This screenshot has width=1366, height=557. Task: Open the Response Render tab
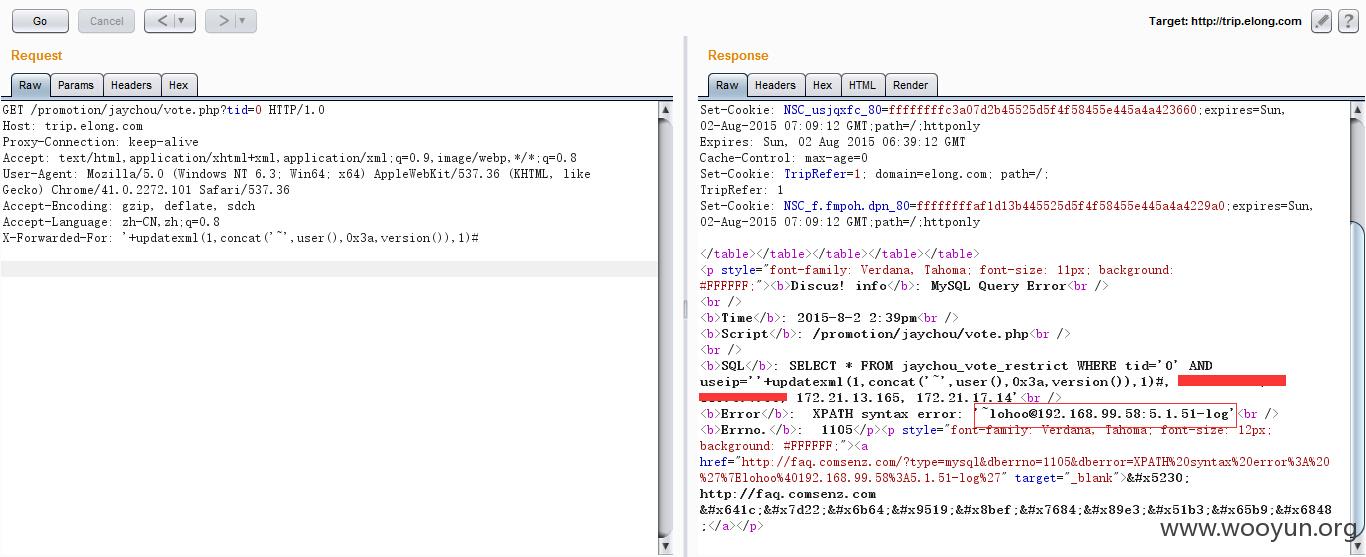[x=910, y=85]
